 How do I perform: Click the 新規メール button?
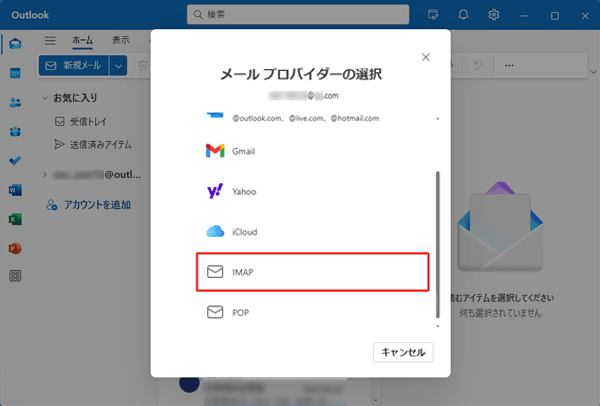[x=73, y=65]
